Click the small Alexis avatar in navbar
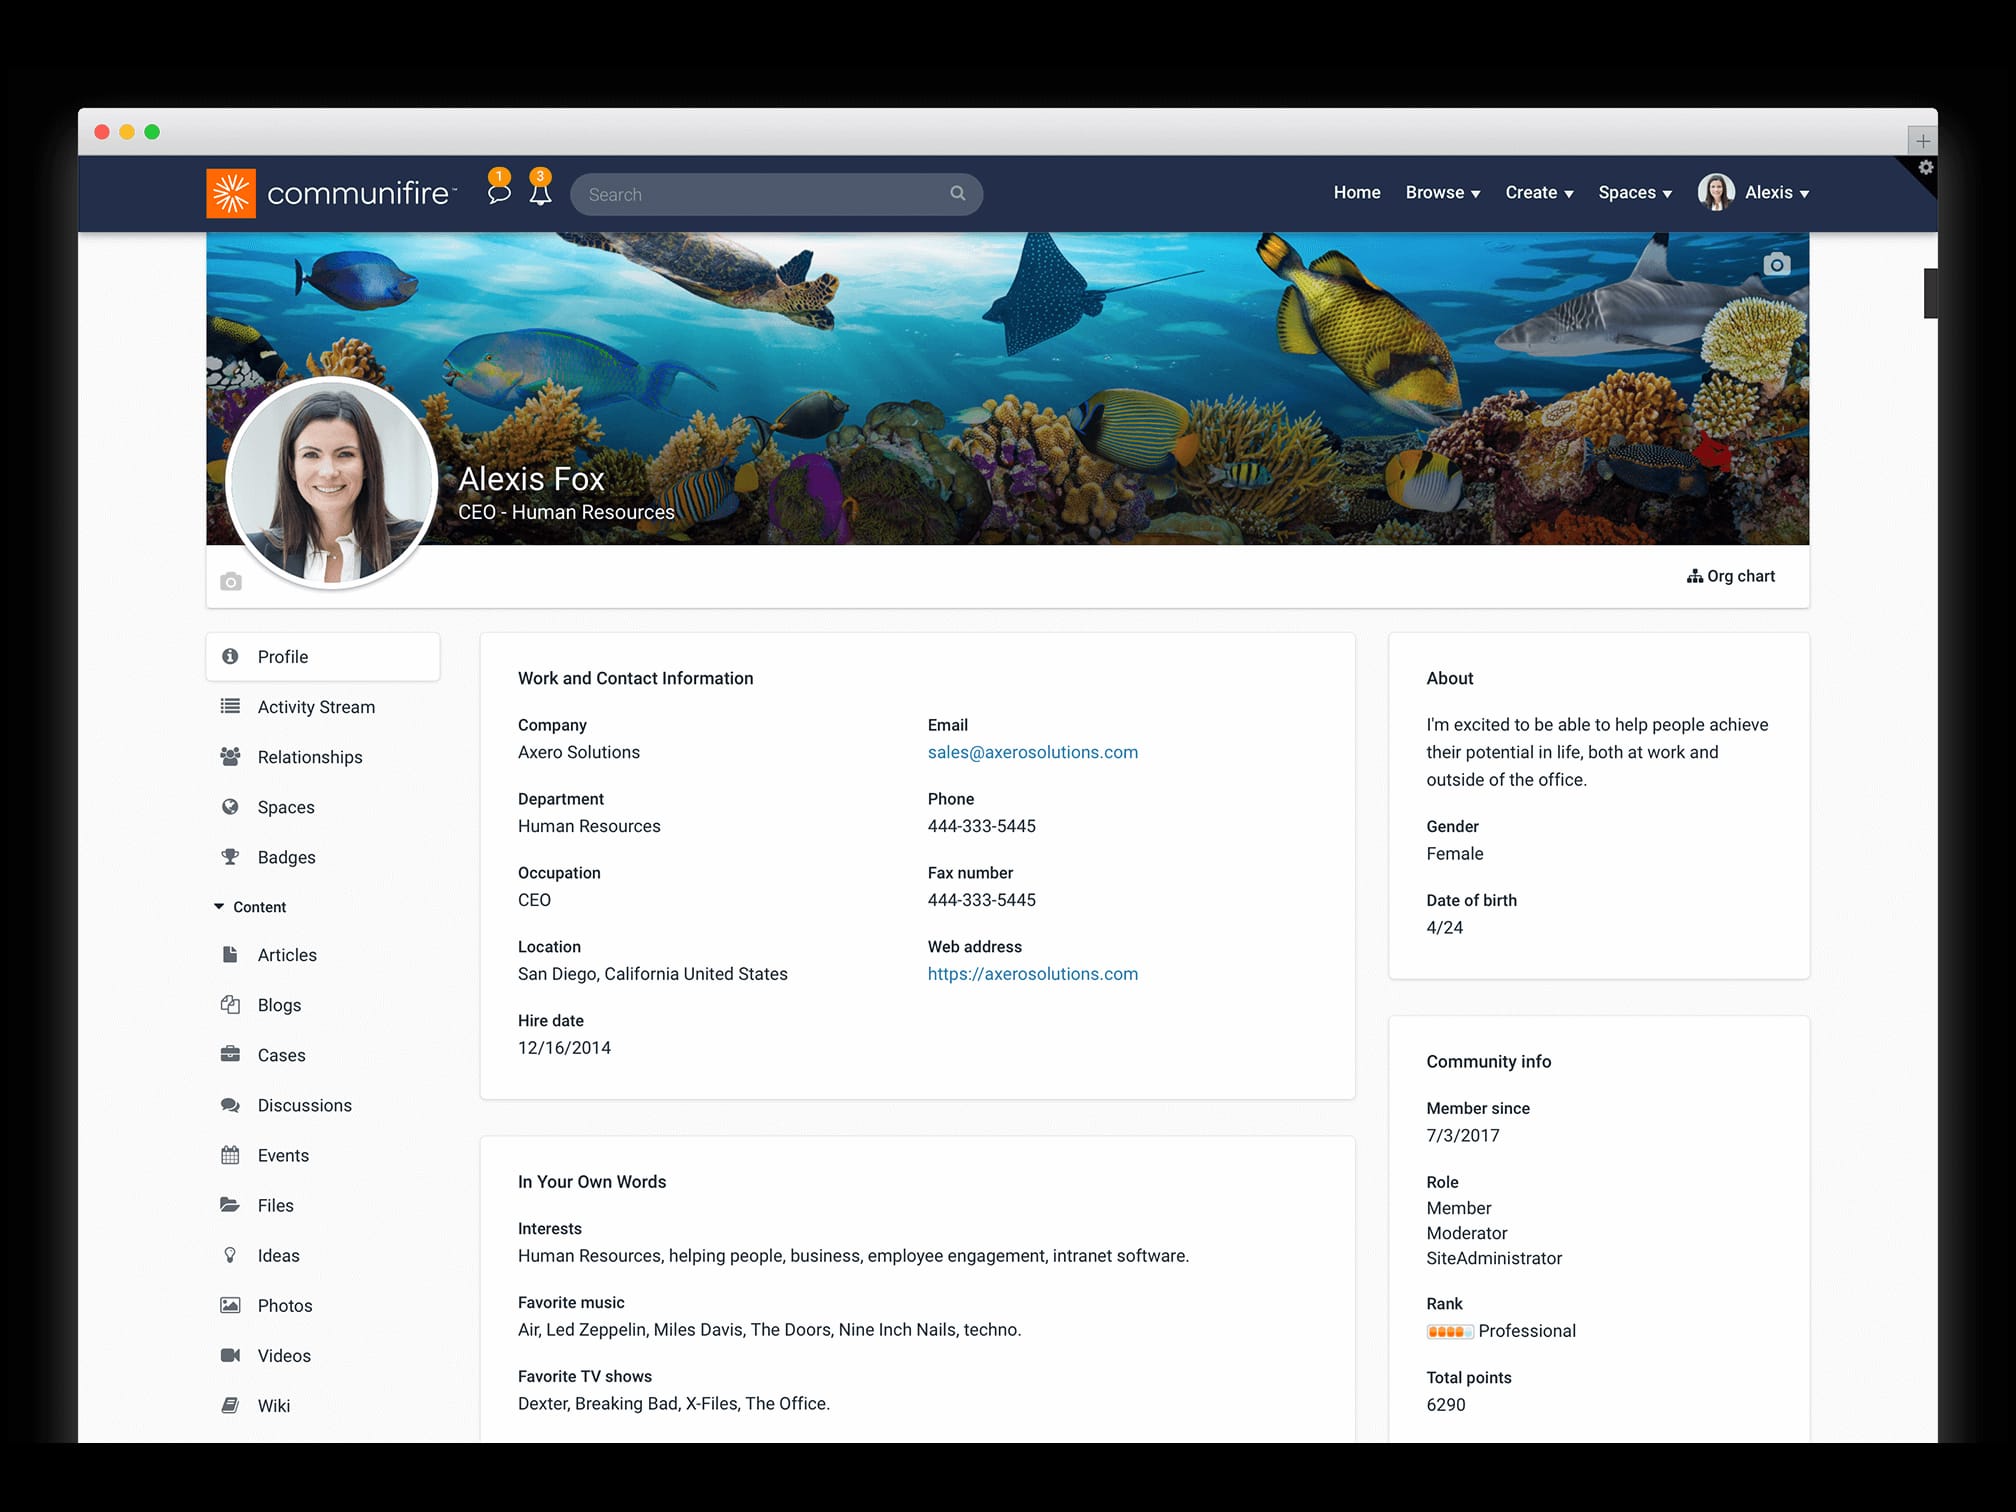 click(x=1715, y=192)
